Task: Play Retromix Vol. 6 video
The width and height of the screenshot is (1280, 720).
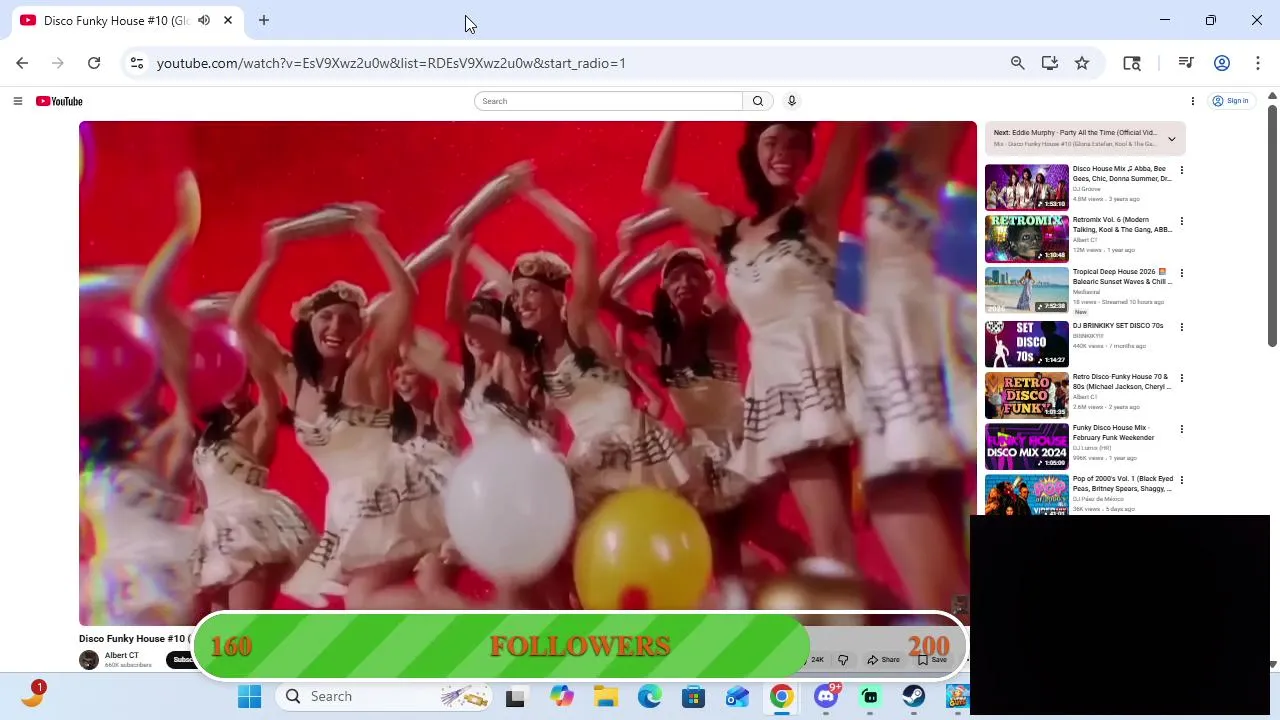Action: click(x=1027, y=238)
